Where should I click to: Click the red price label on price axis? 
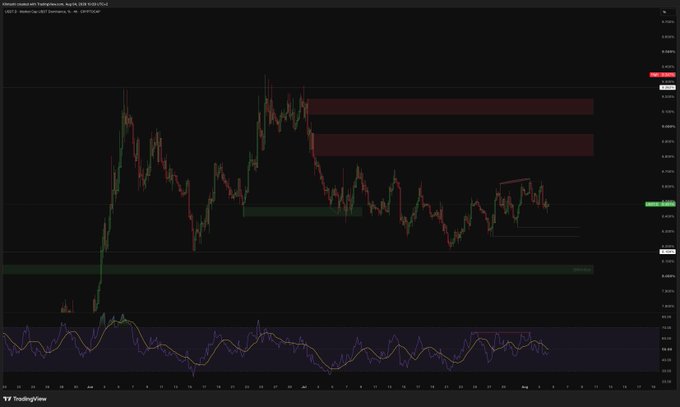[x=662, y=75]
